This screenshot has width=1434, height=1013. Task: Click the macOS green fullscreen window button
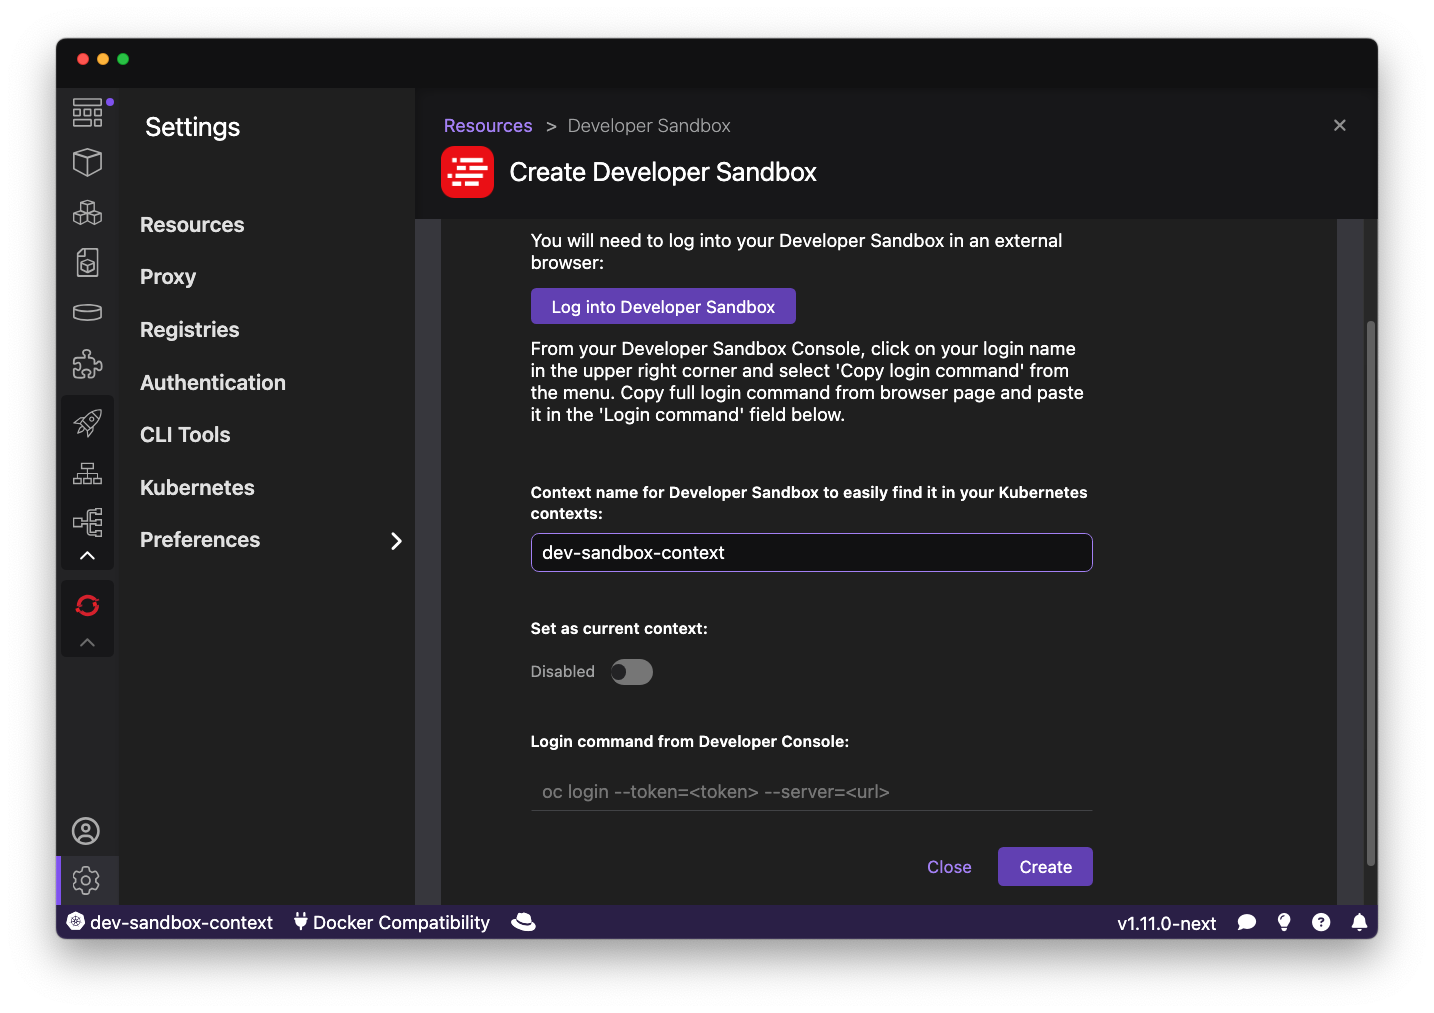pyautogui.click(x=123, y=59)
